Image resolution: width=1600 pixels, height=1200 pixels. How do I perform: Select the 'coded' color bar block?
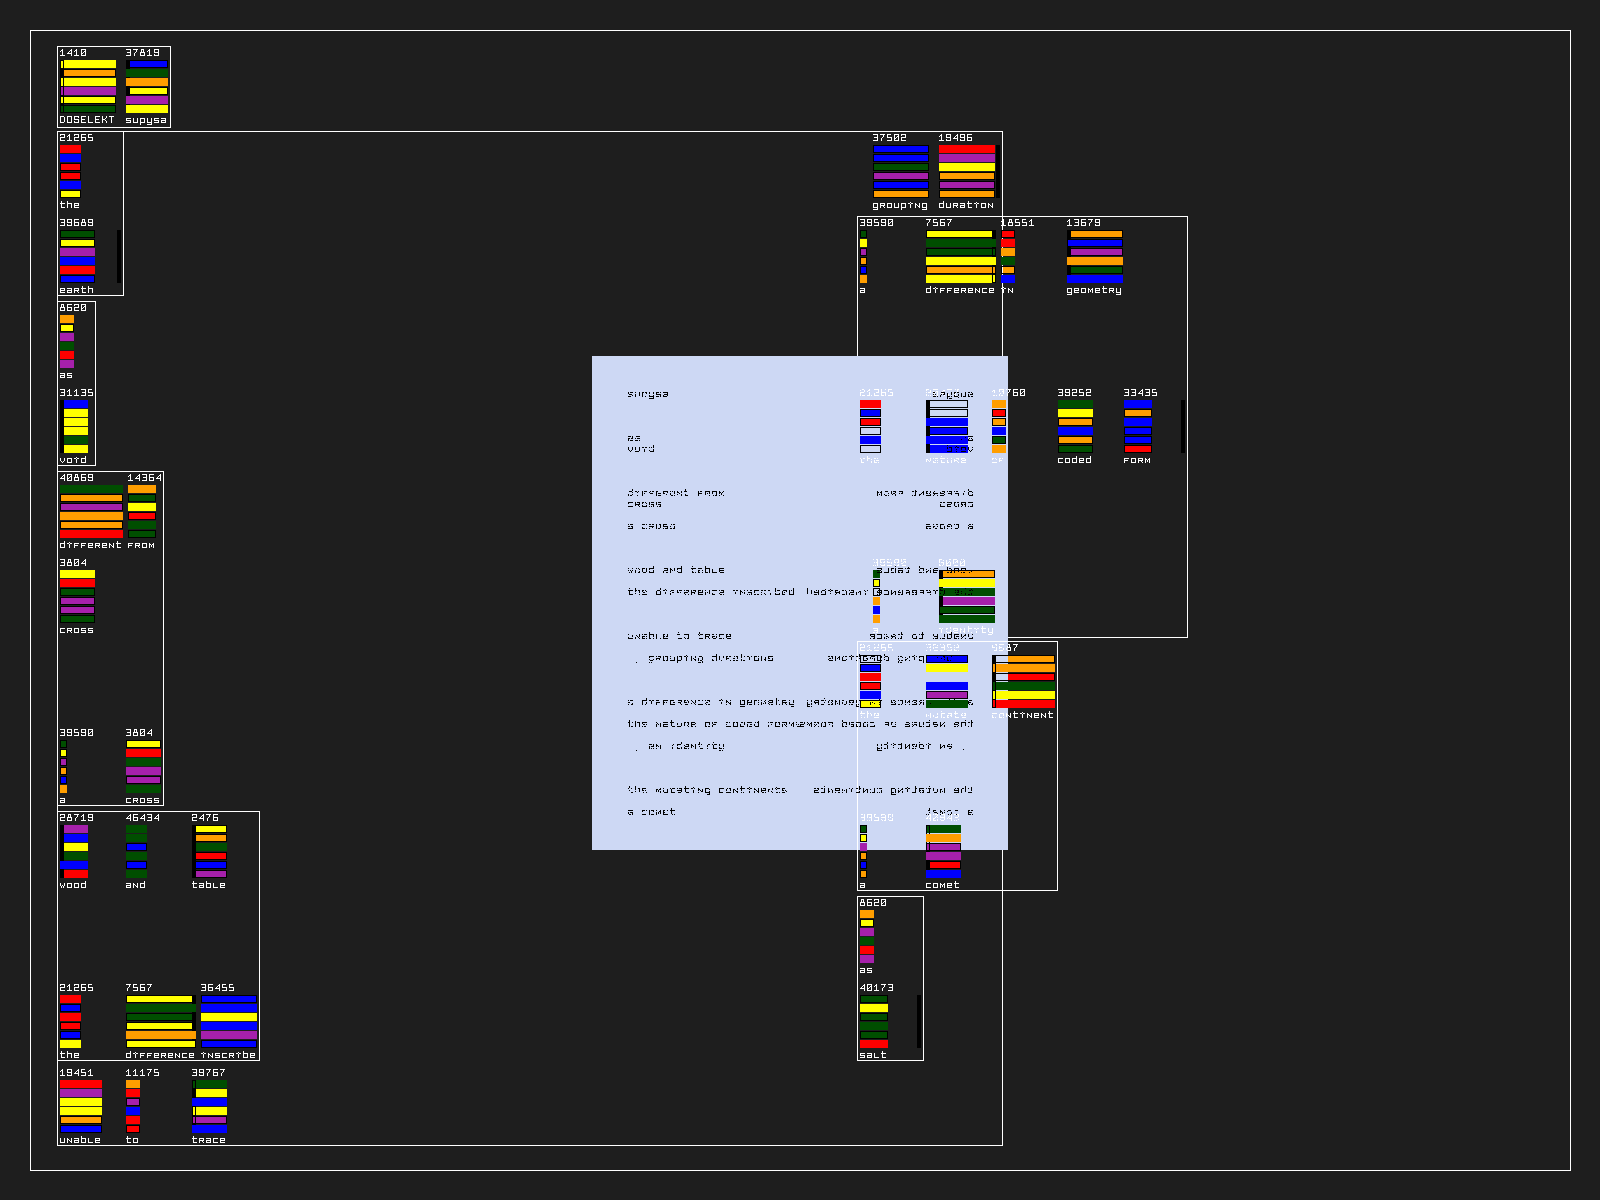click(1075, 426)
